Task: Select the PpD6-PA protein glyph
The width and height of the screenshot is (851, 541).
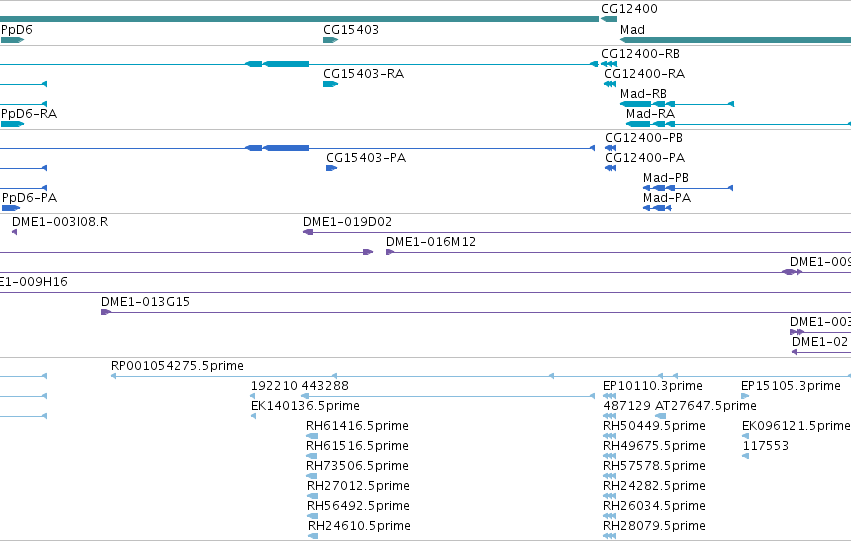Action: [x=11, y=208]
